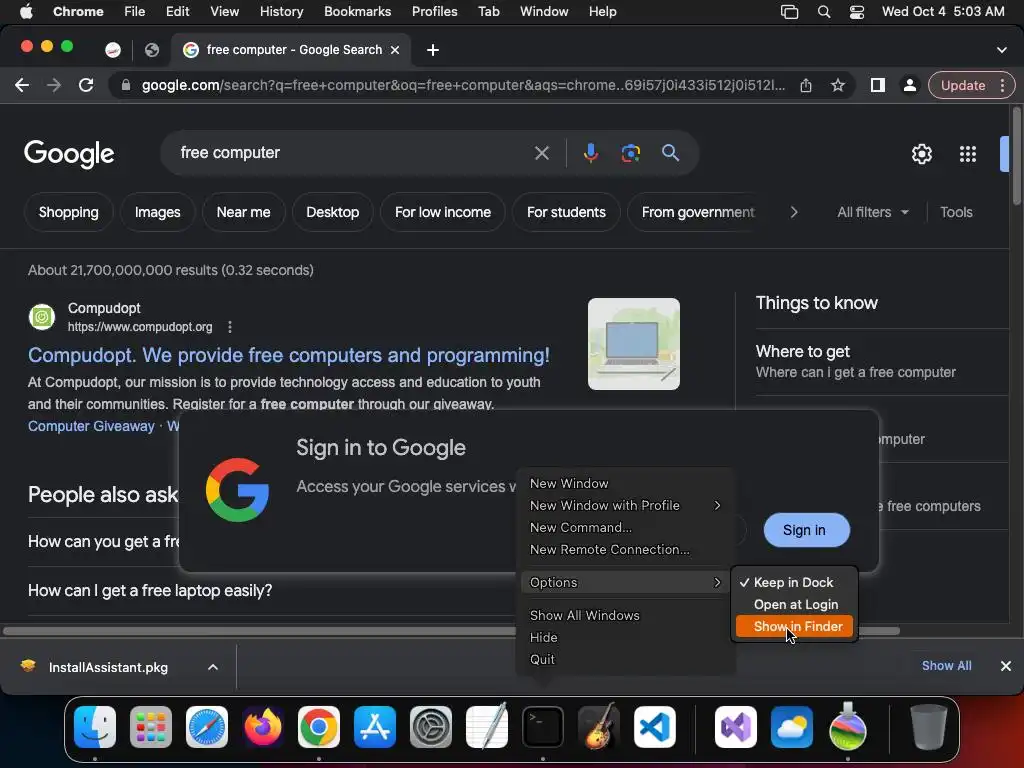Toggle Open at Login option
The image size is (1024, 768).
(x=793, y=604)
